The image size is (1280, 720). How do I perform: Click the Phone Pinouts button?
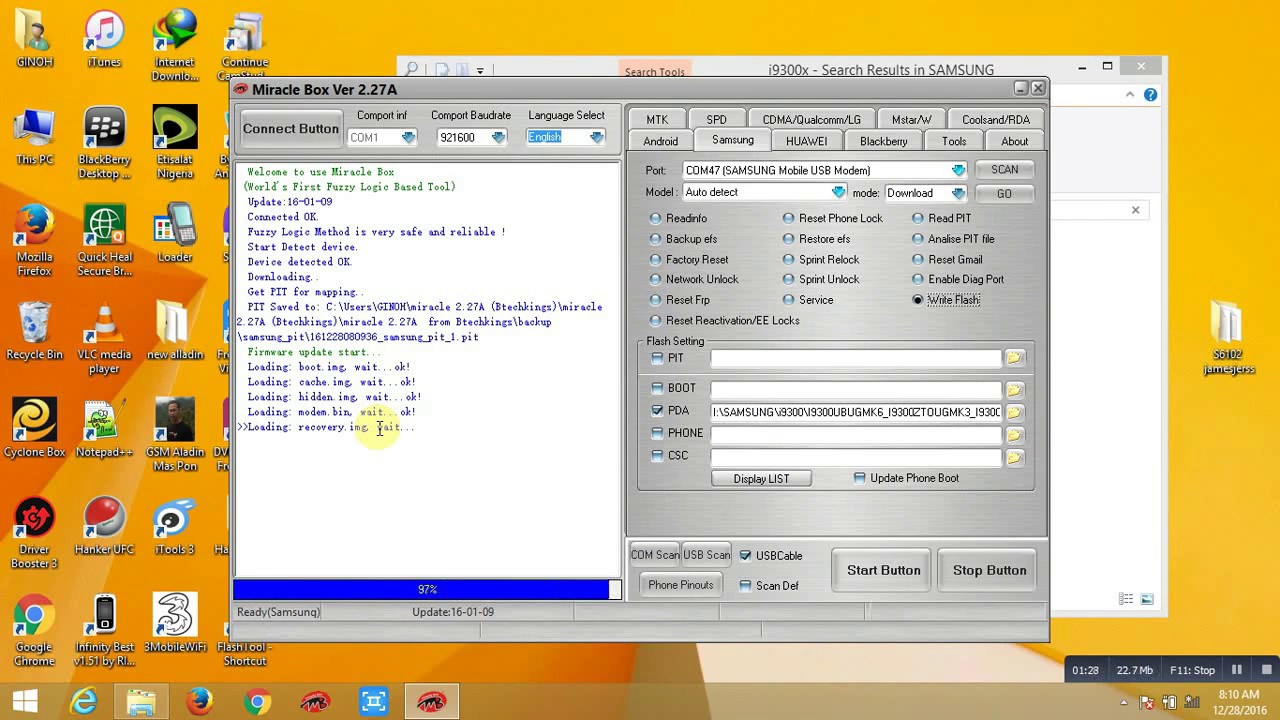click(x=681, y=585)
